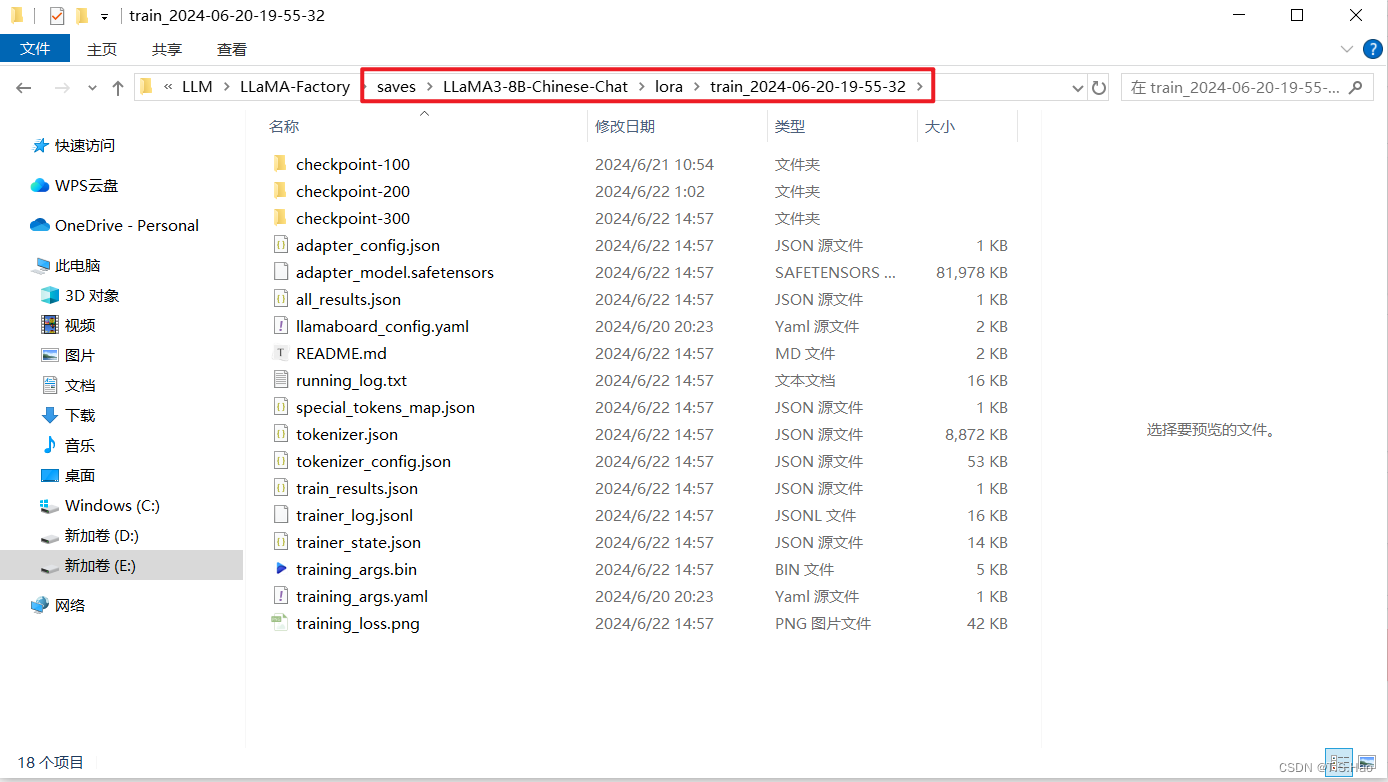Open the 文件 menu tab

point(35,49)
